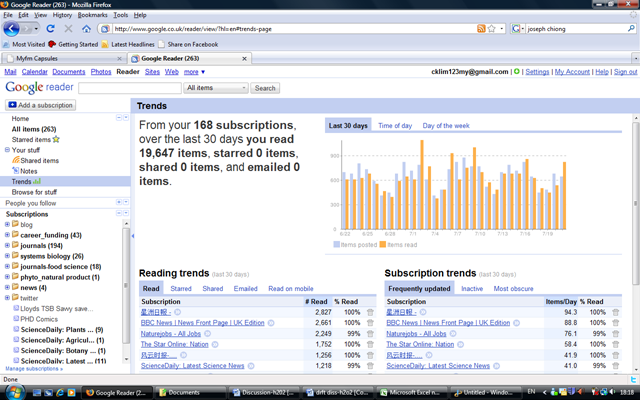Expand the career_funding folder
This screenshot has width=640, height=400.
(x=7, y=235)
